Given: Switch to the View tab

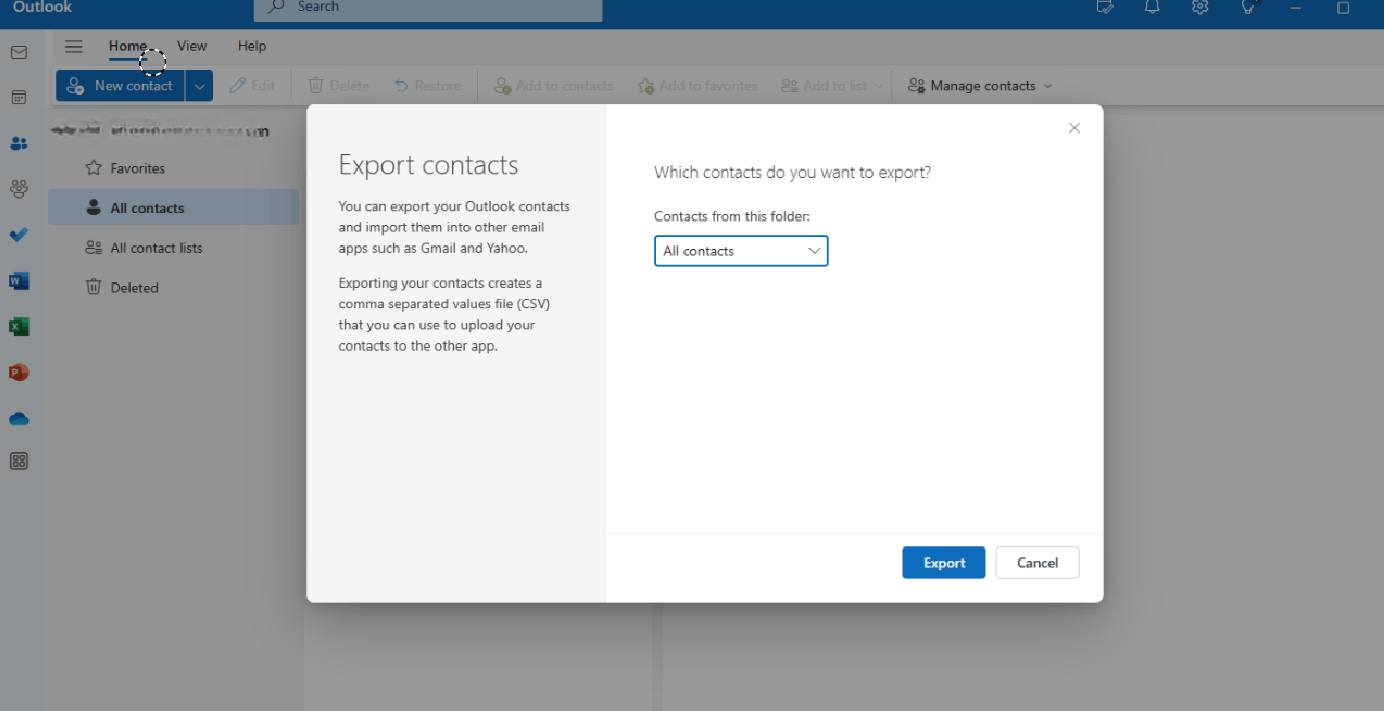Looking at the screenshot, I should point(191,46).
